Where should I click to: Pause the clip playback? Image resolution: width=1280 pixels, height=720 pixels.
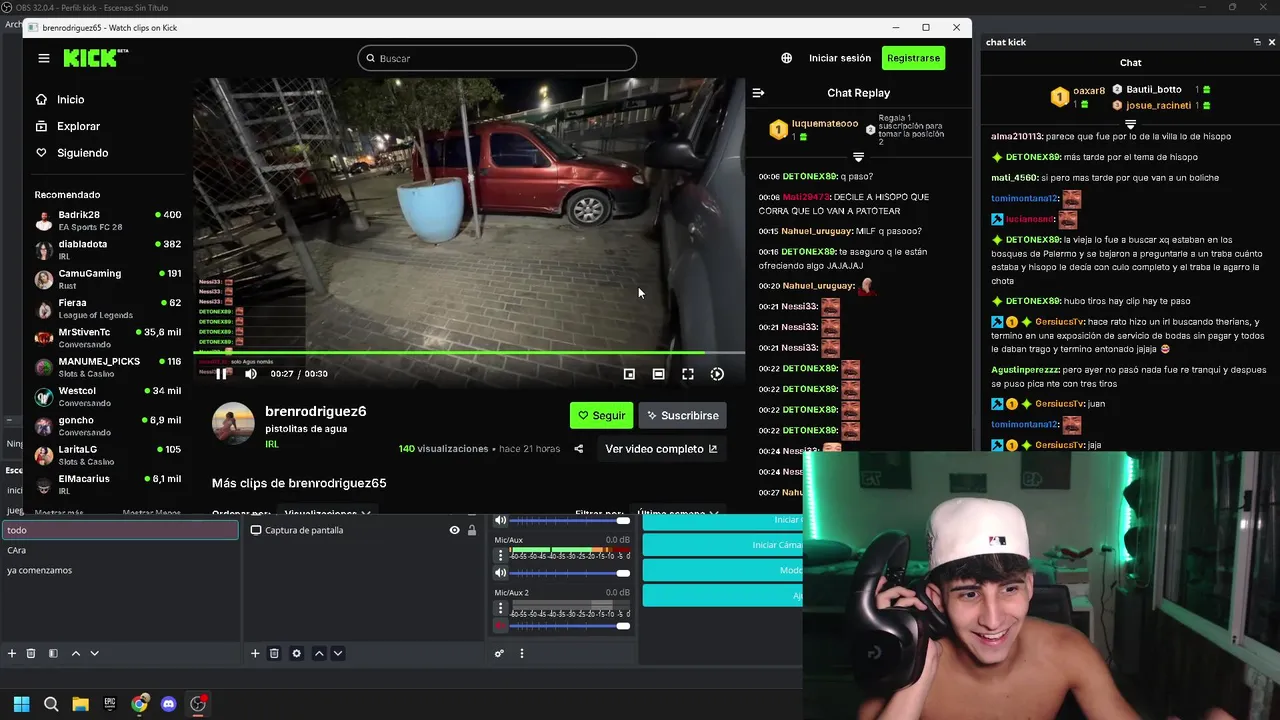(x=222, y=374)
